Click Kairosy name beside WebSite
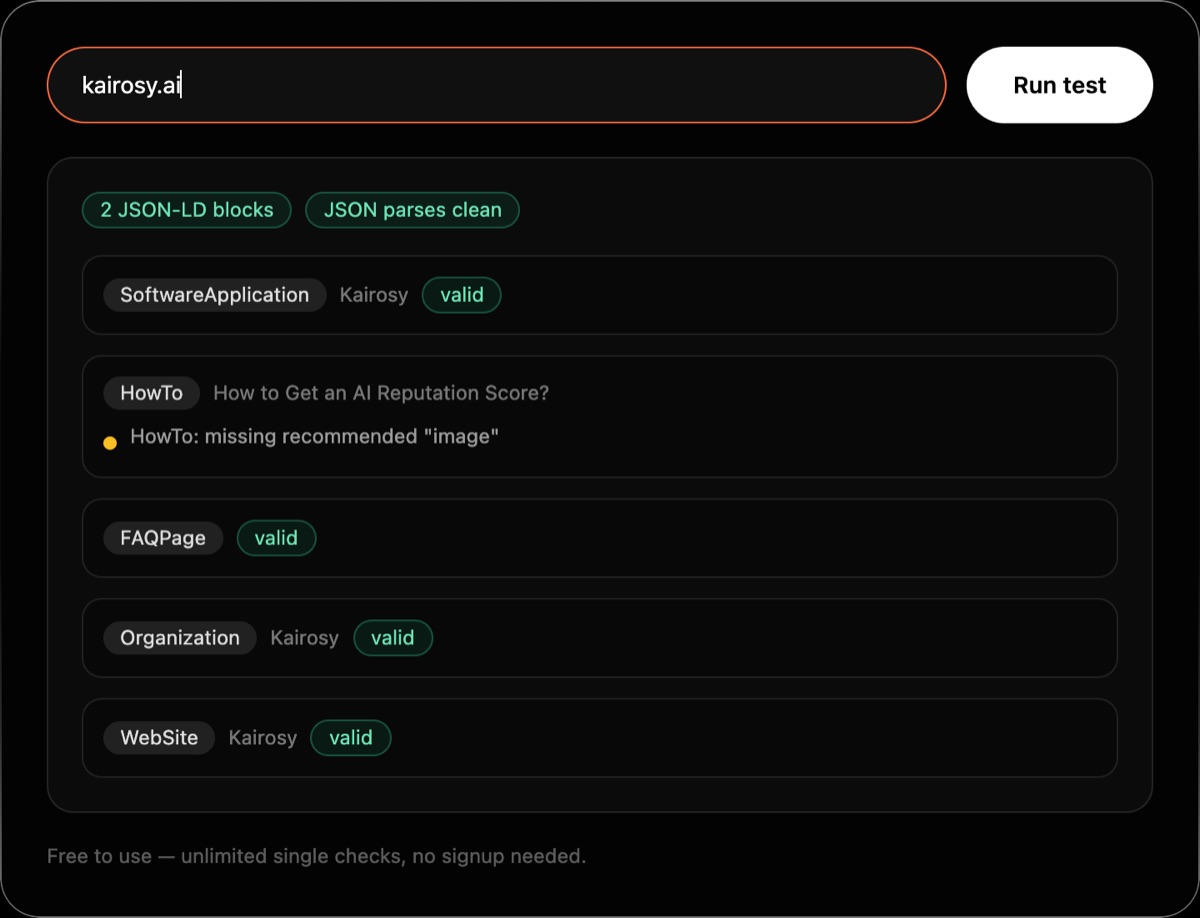 click(x=263, y=738)
